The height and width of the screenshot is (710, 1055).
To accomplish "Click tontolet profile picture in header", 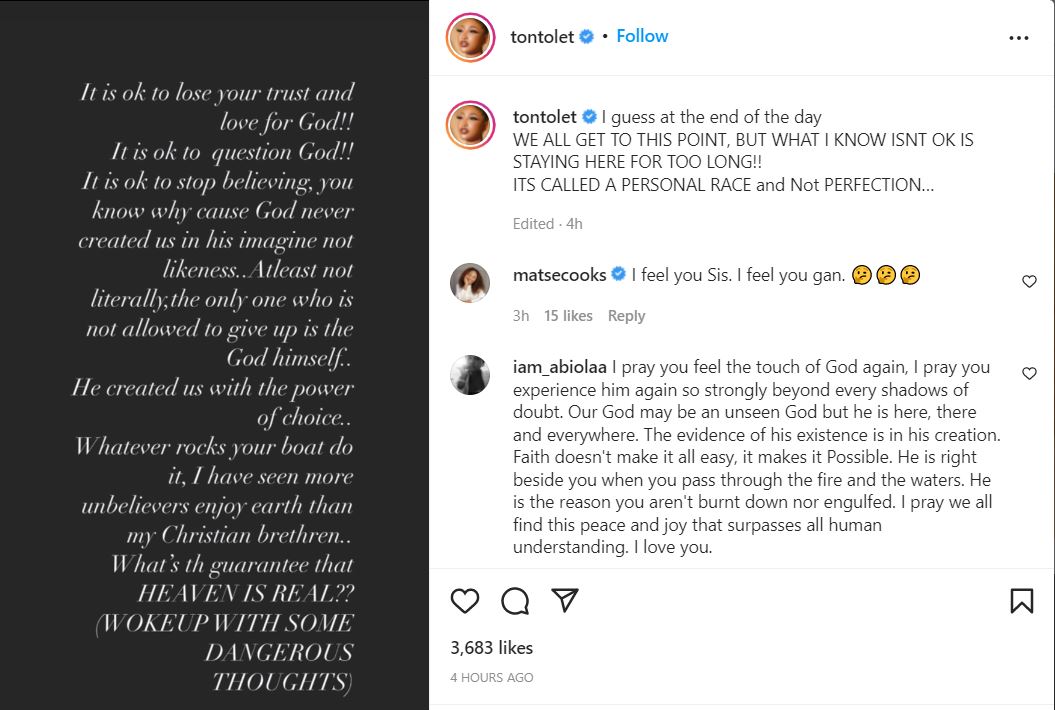I will tap(470, 38).
